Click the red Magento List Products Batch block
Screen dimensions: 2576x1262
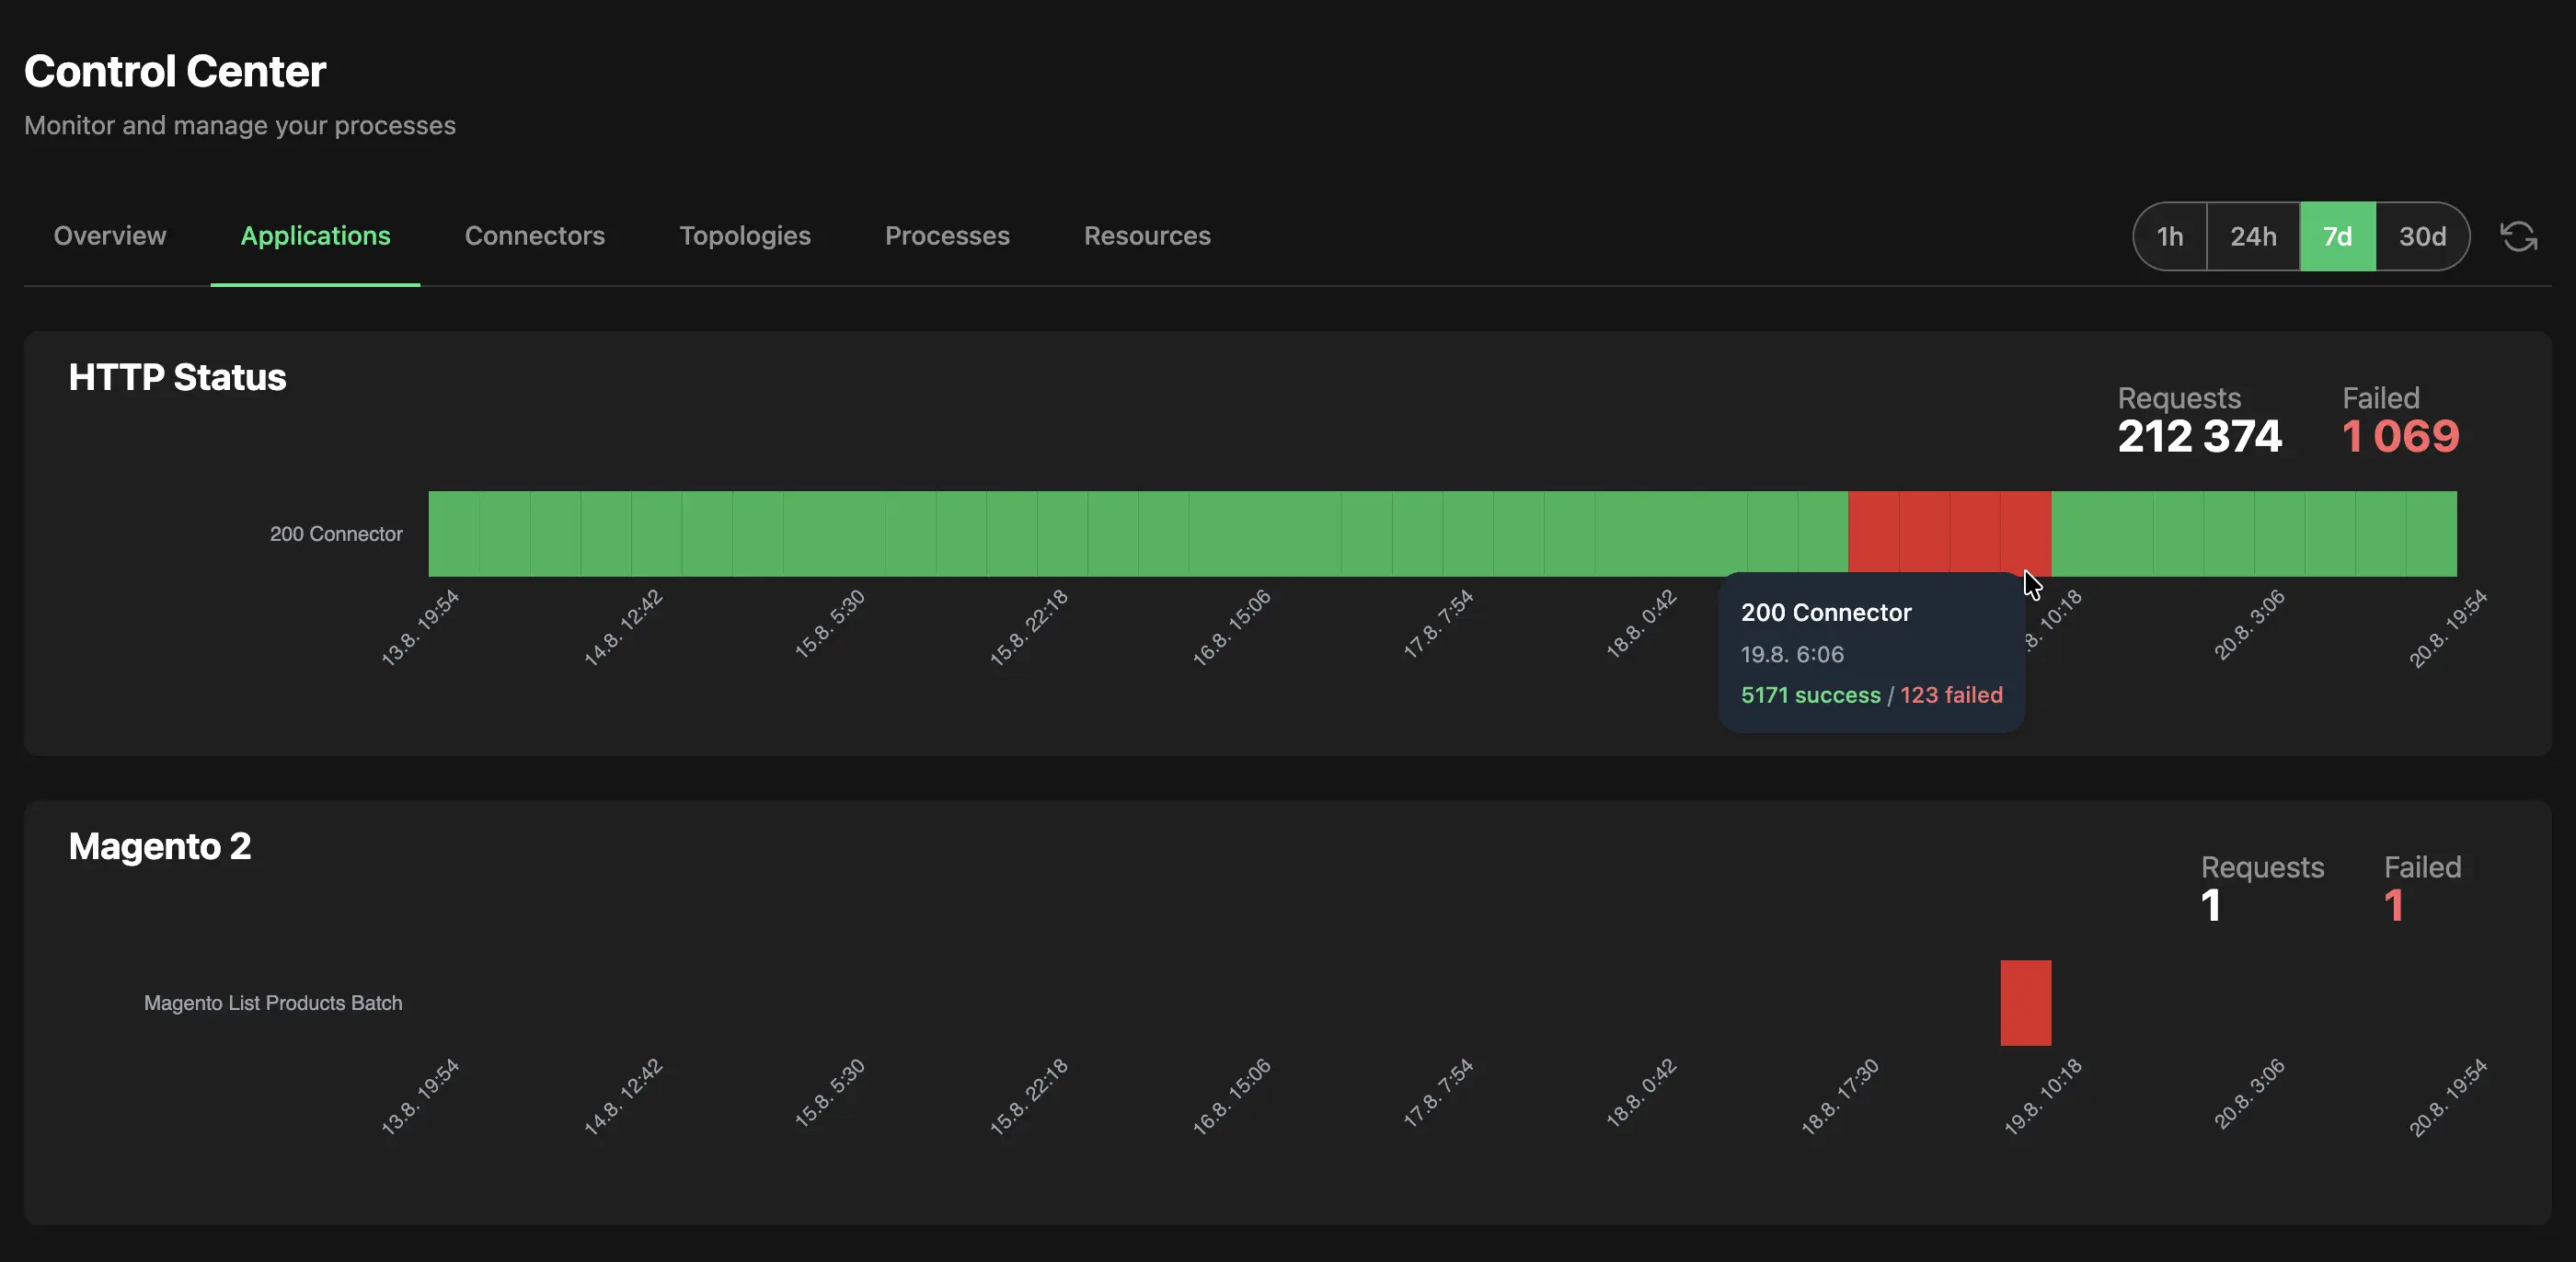click(x=2025, y=1003)
